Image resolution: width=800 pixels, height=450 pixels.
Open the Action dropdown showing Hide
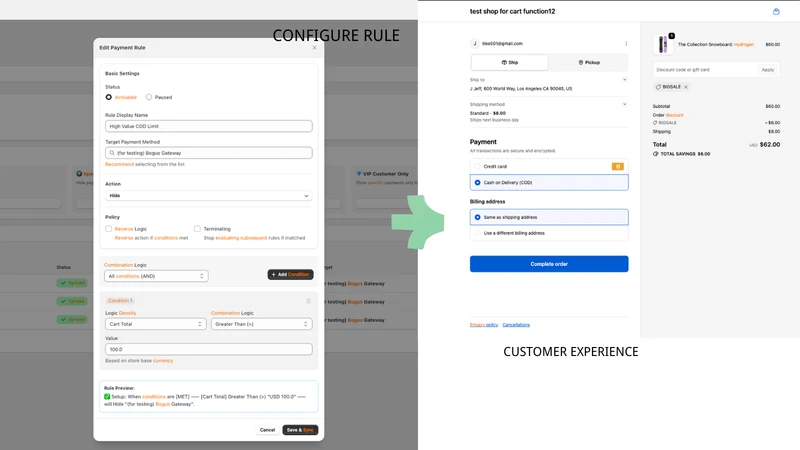[209, 195]
